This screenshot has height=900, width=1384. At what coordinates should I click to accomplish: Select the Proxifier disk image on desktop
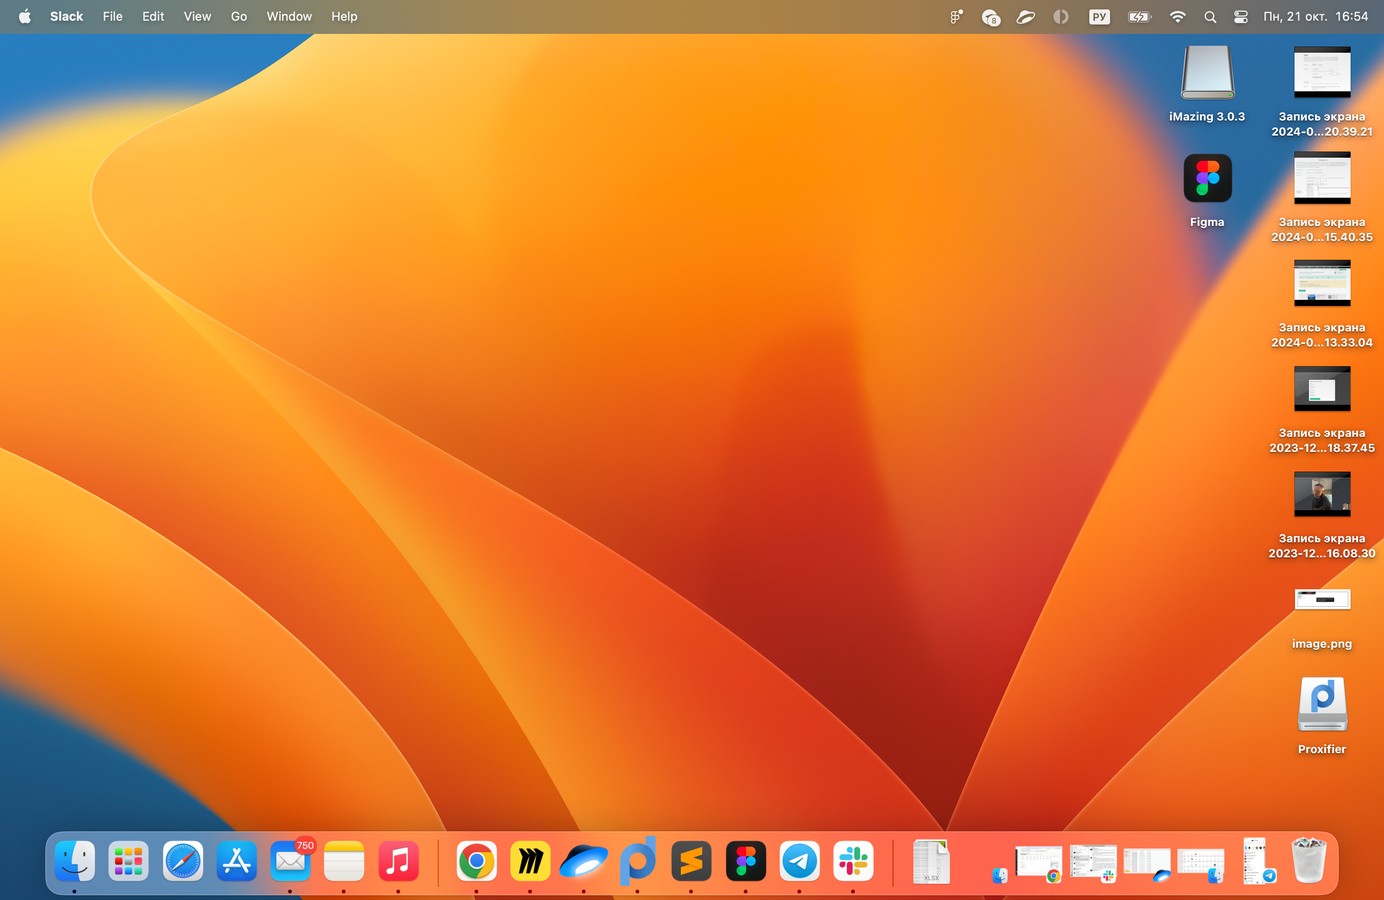(1322, 716)
